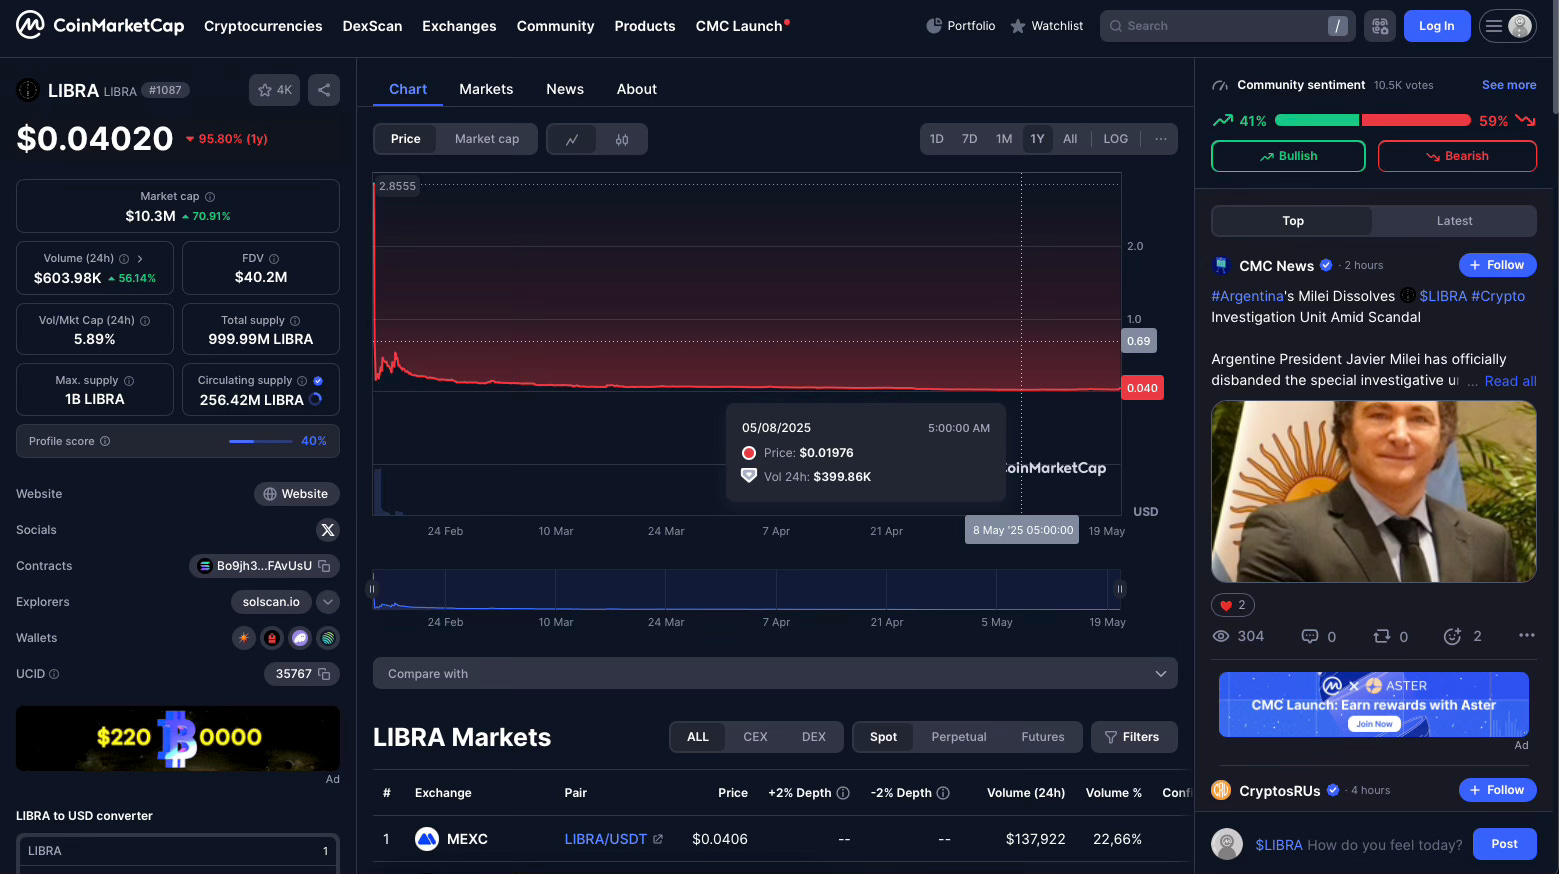Open the three-dot menu on CMC News post
The width and height of the screenshot is (1559, 874).
pyautogui.click(x=1526, y=635)
